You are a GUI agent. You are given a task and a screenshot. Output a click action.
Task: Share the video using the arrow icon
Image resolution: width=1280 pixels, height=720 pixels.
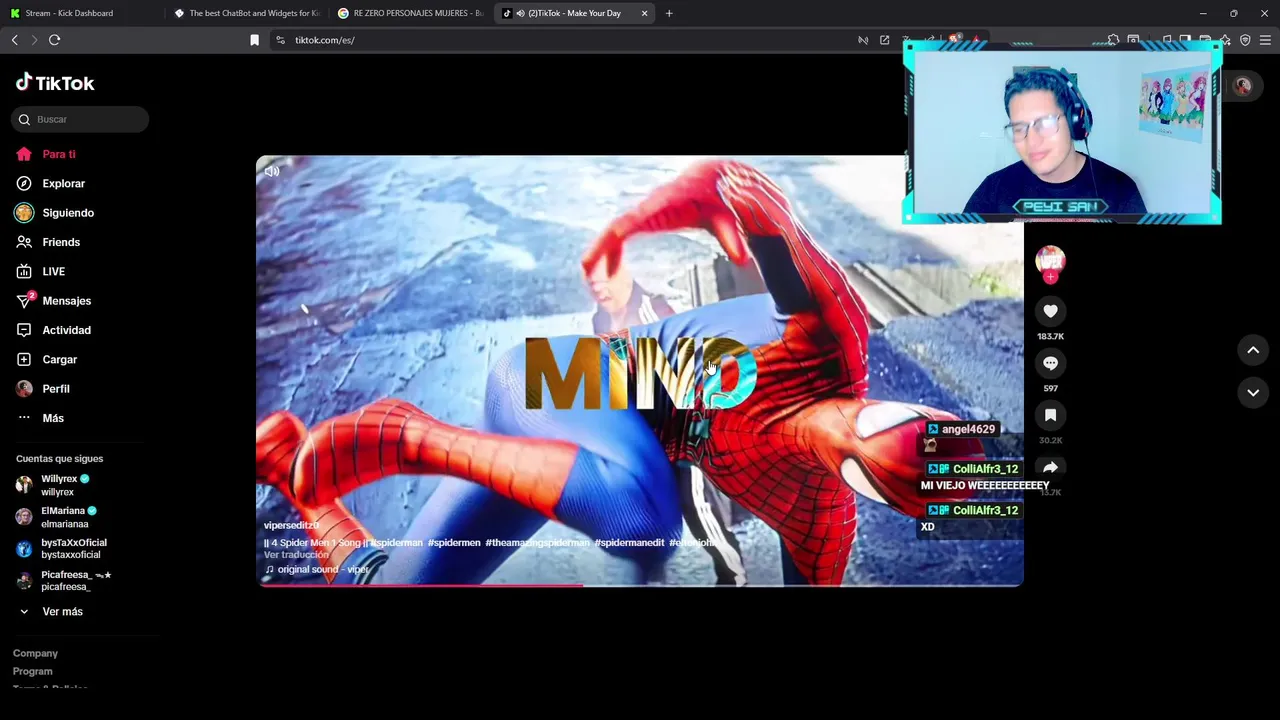point(1050,467)
